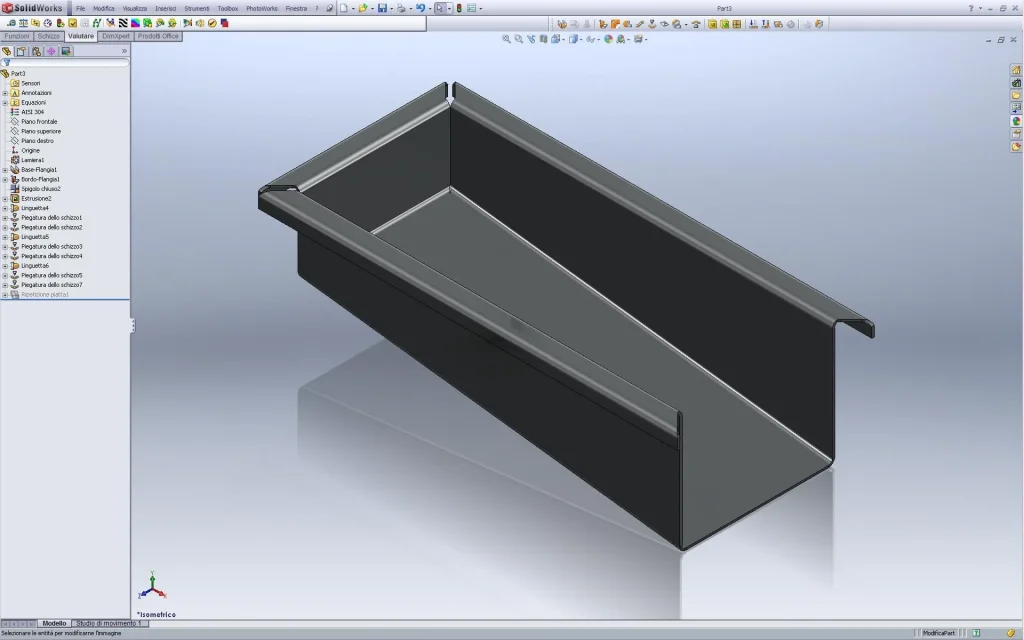Click the Zoom to Fit magnifier icon
The image size is (1024, 640).
coord(506,39)
